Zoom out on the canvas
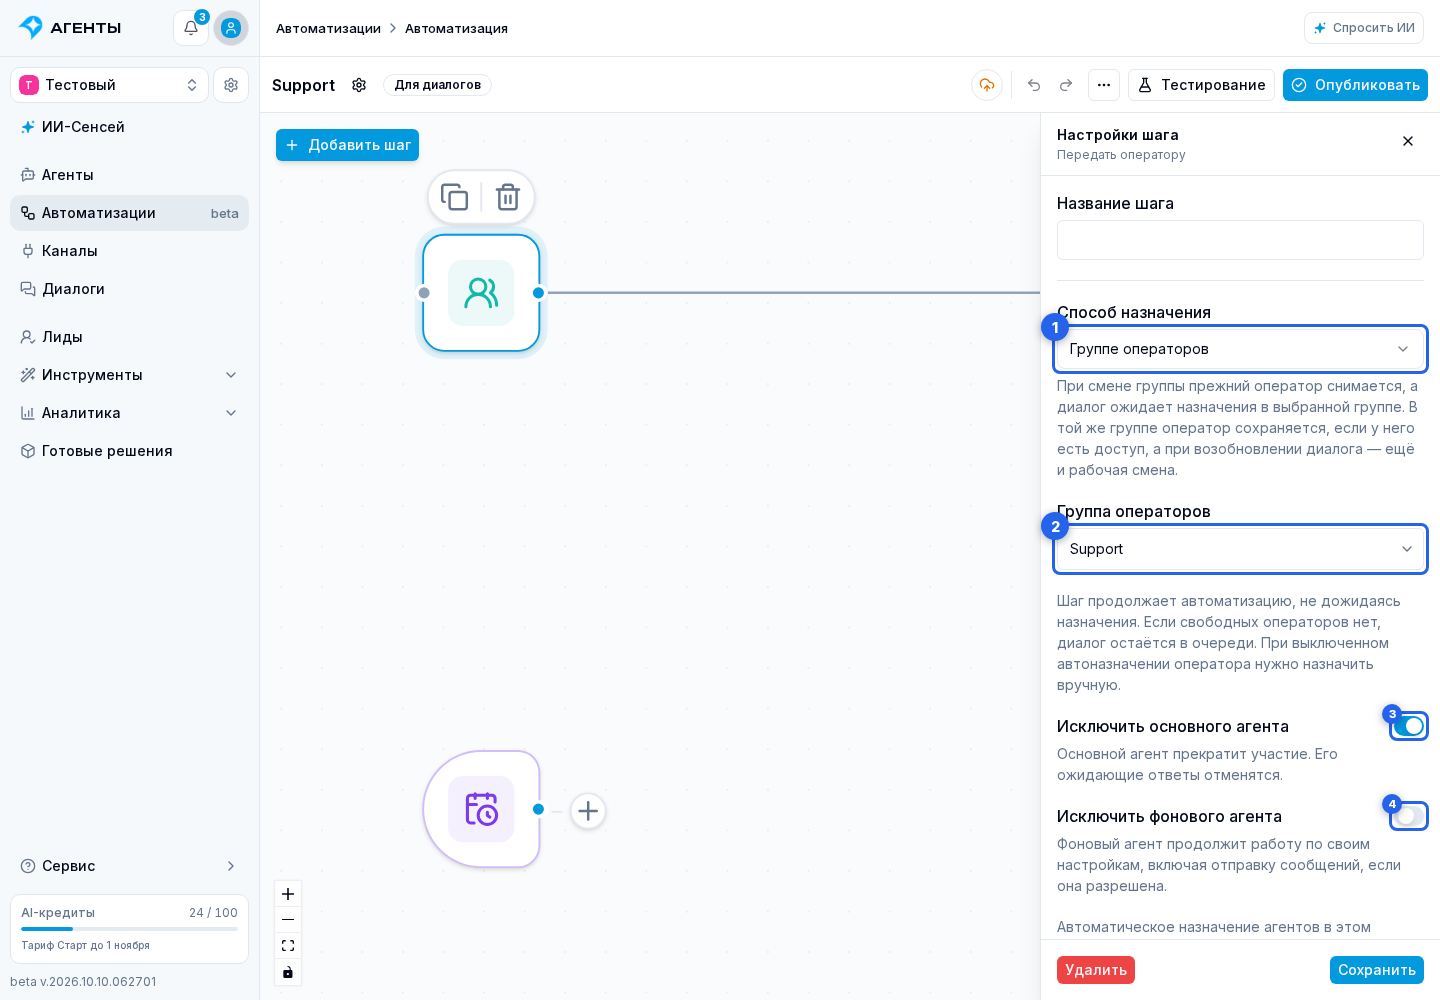1440x1000 pixels. [288, 920]
